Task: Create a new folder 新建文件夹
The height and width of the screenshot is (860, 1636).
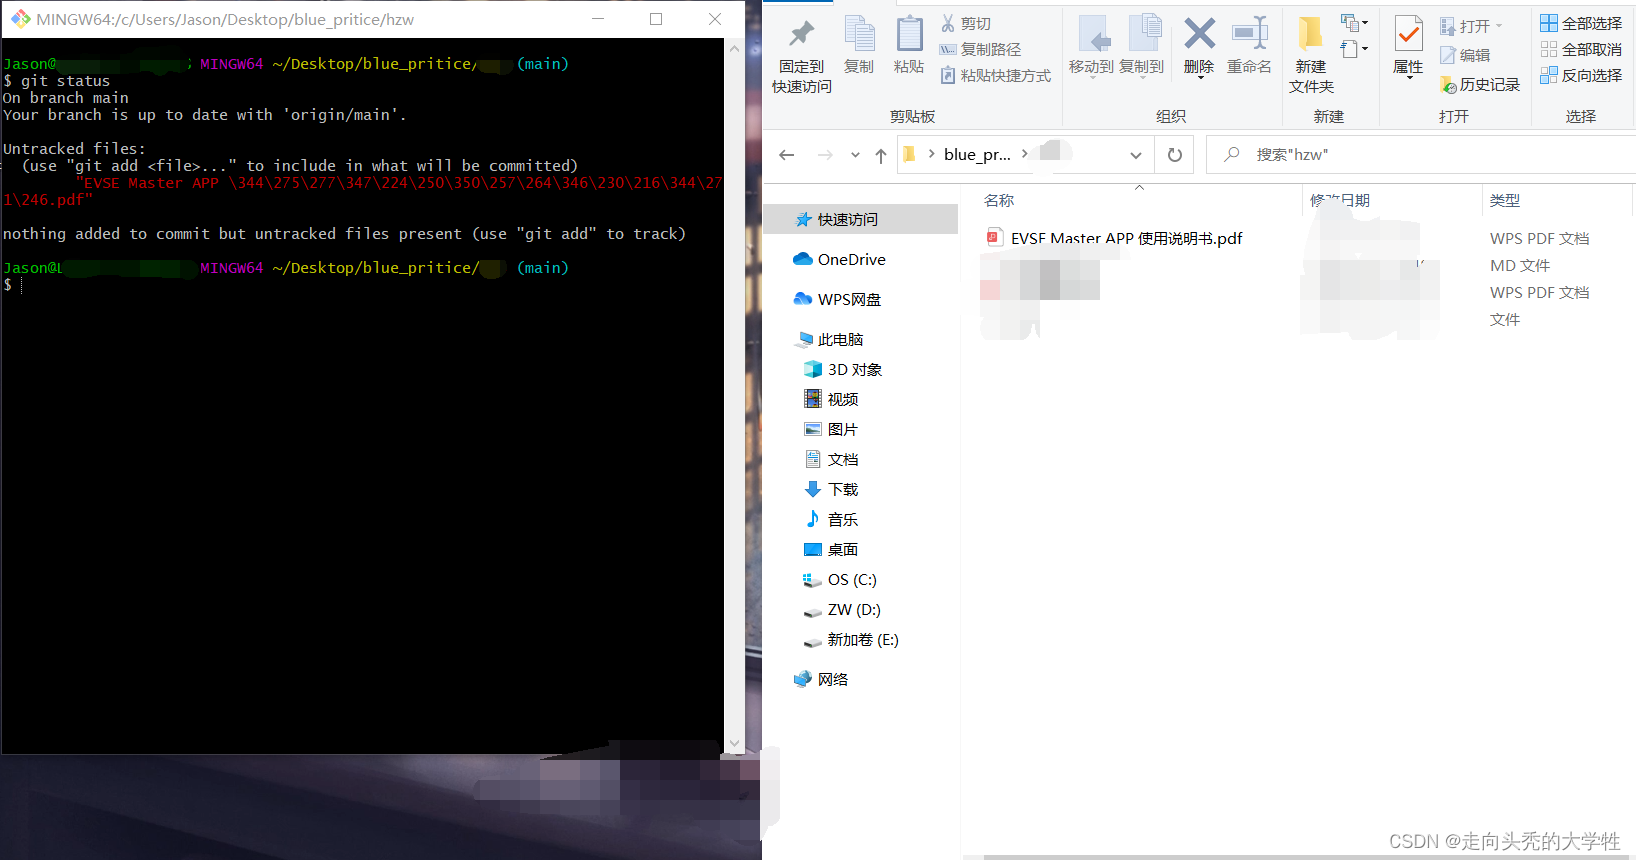Action: pyautogui.click(x=1311, y=56)
